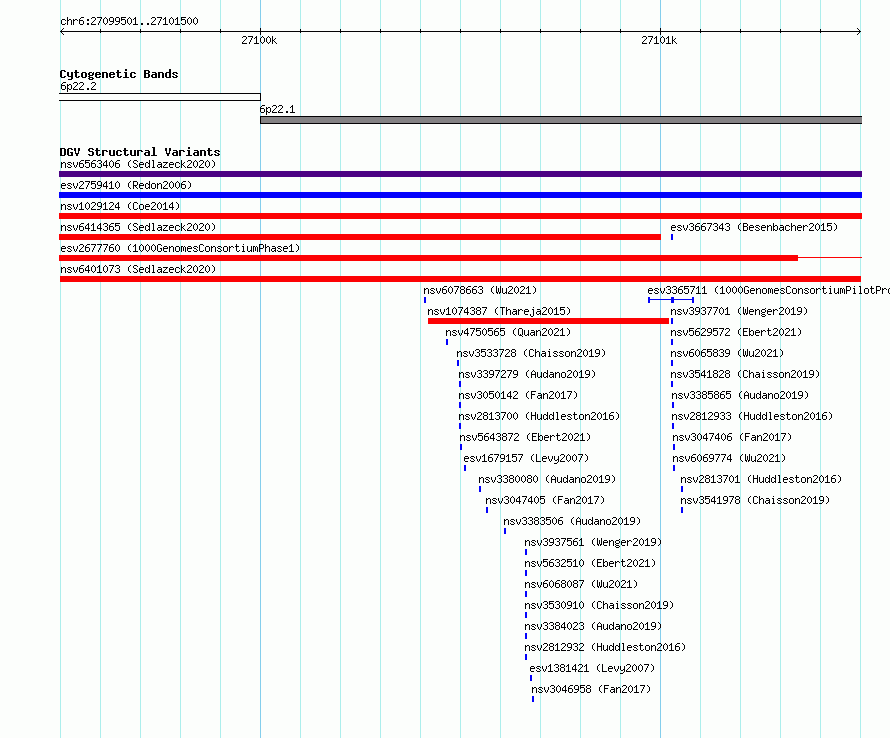Select the purple nsv6563406 variant bar
Image resolution: width=890 pixels, height=738 pixels.
[x=460, y=174]
